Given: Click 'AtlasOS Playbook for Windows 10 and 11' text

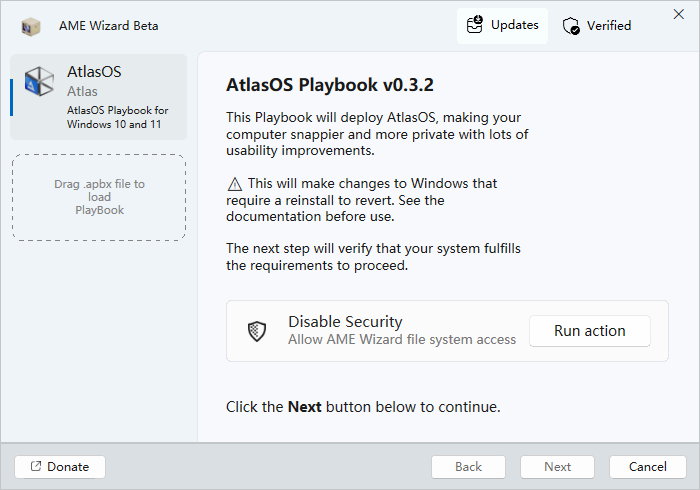Looking at the screenshot, I should pos(117,117).
